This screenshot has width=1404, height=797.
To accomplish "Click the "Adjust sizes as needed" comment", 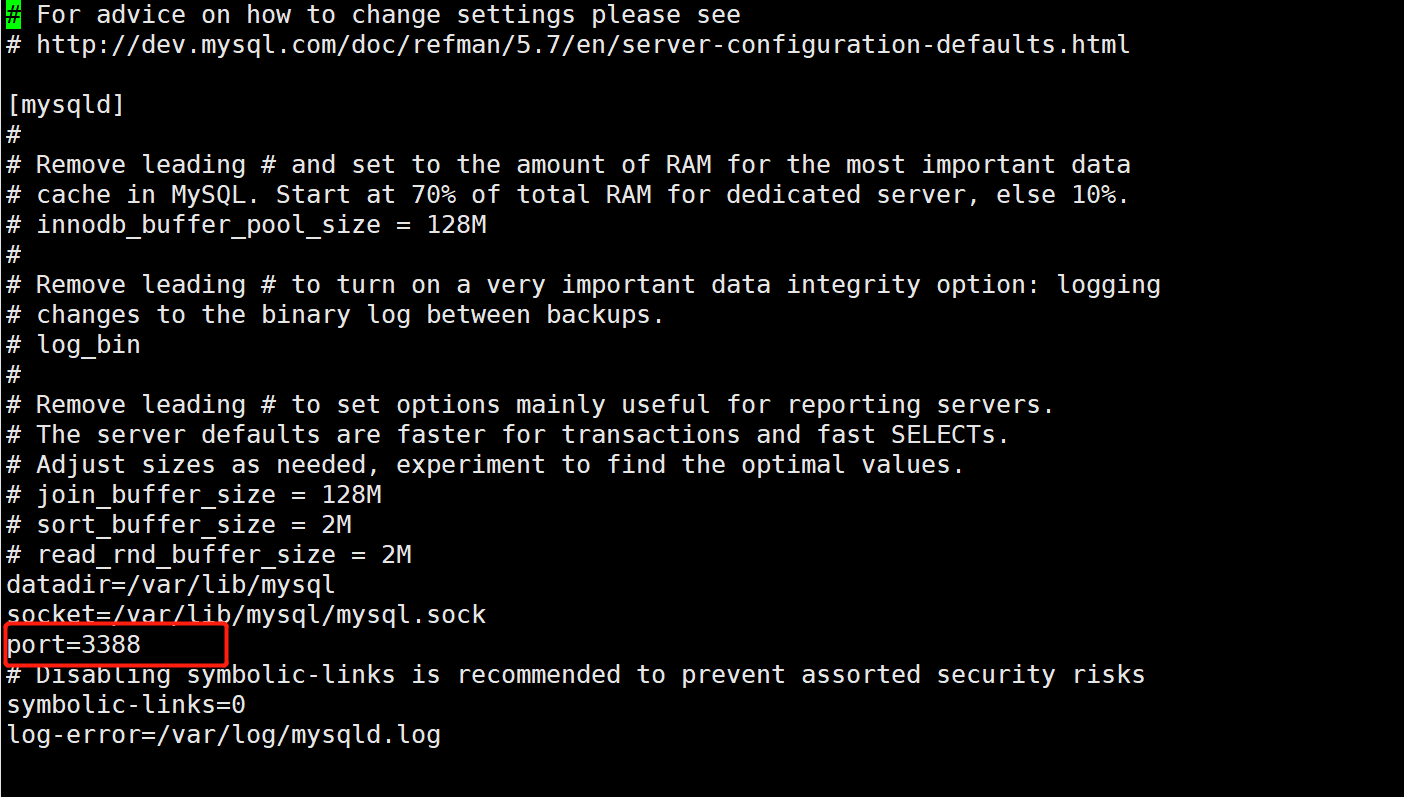I will coord(500,465).
